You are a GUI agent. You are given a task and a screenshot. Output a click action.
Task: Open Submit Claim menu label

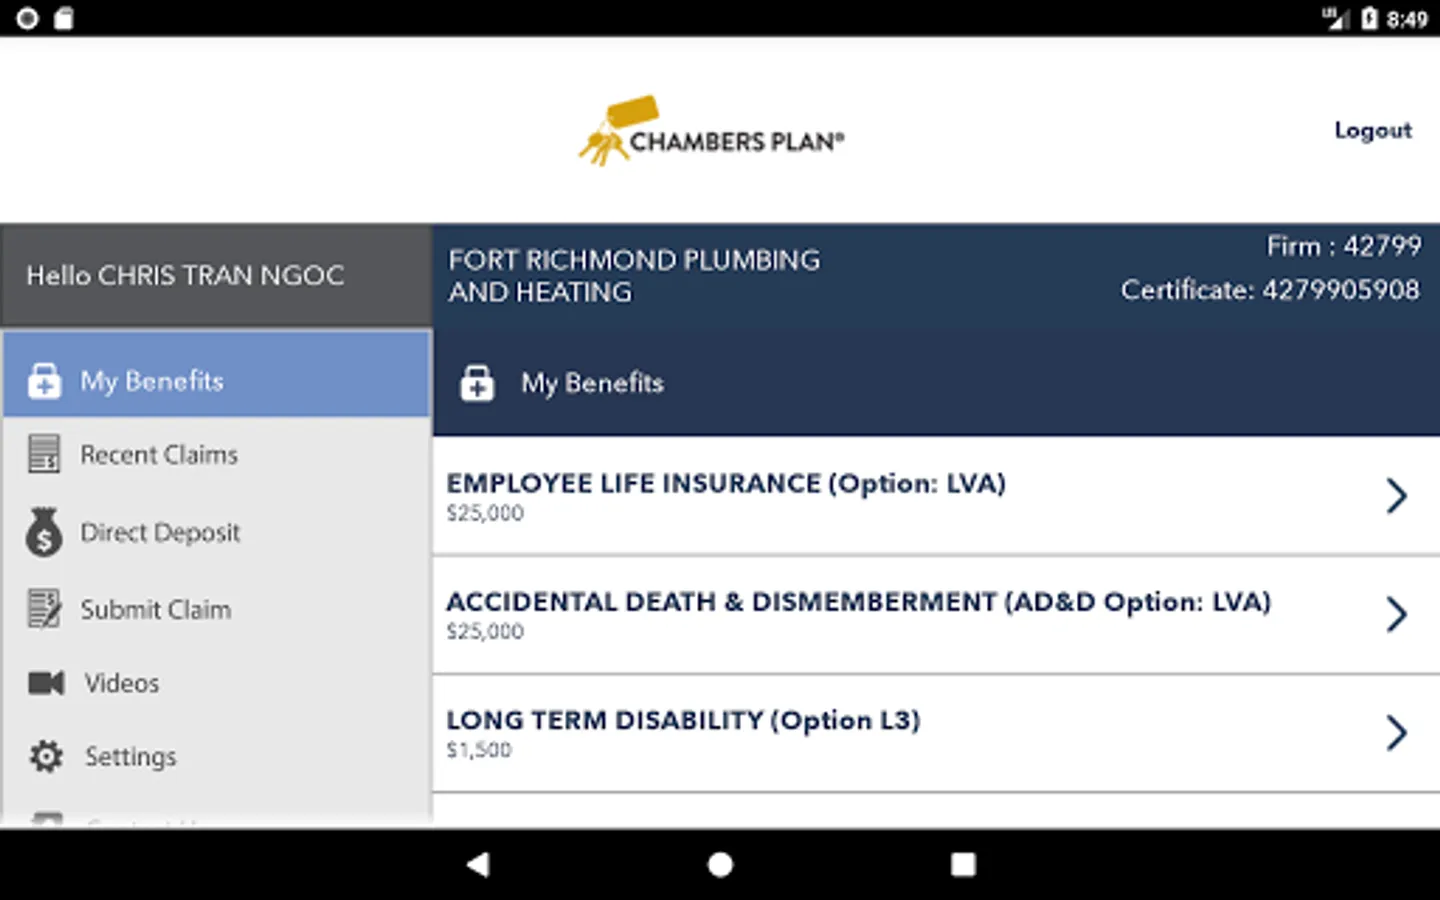(x=156, y=609)
